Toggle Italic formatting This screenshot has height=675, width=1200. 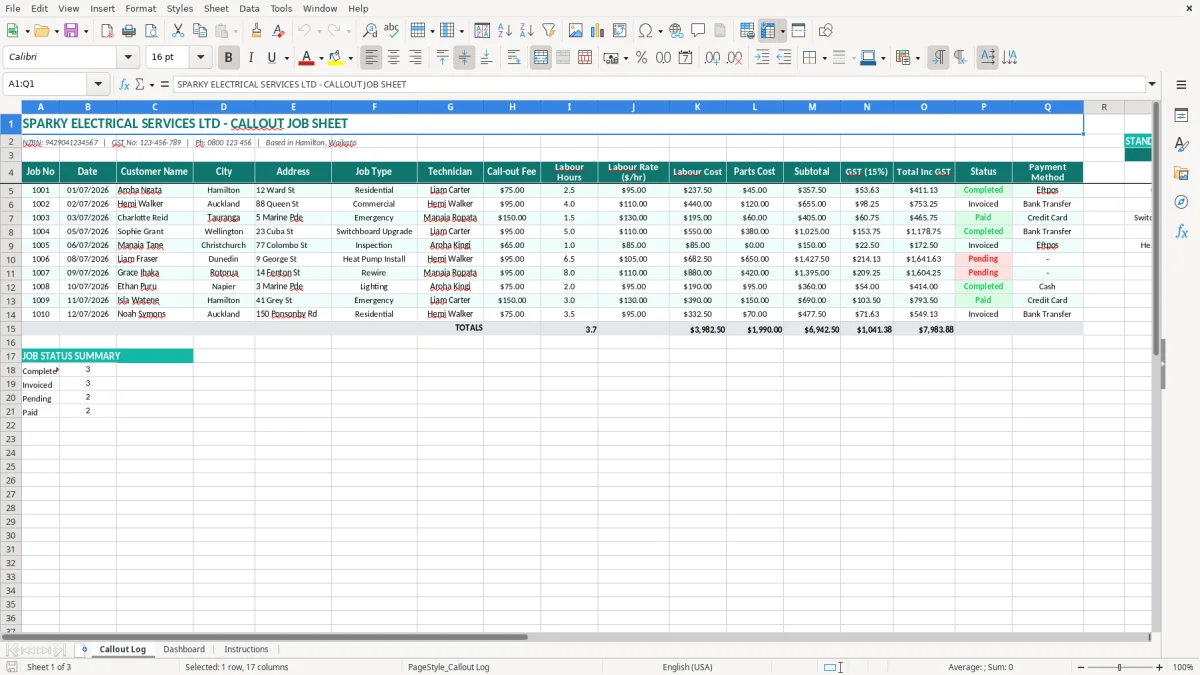(x=250, y=58)
